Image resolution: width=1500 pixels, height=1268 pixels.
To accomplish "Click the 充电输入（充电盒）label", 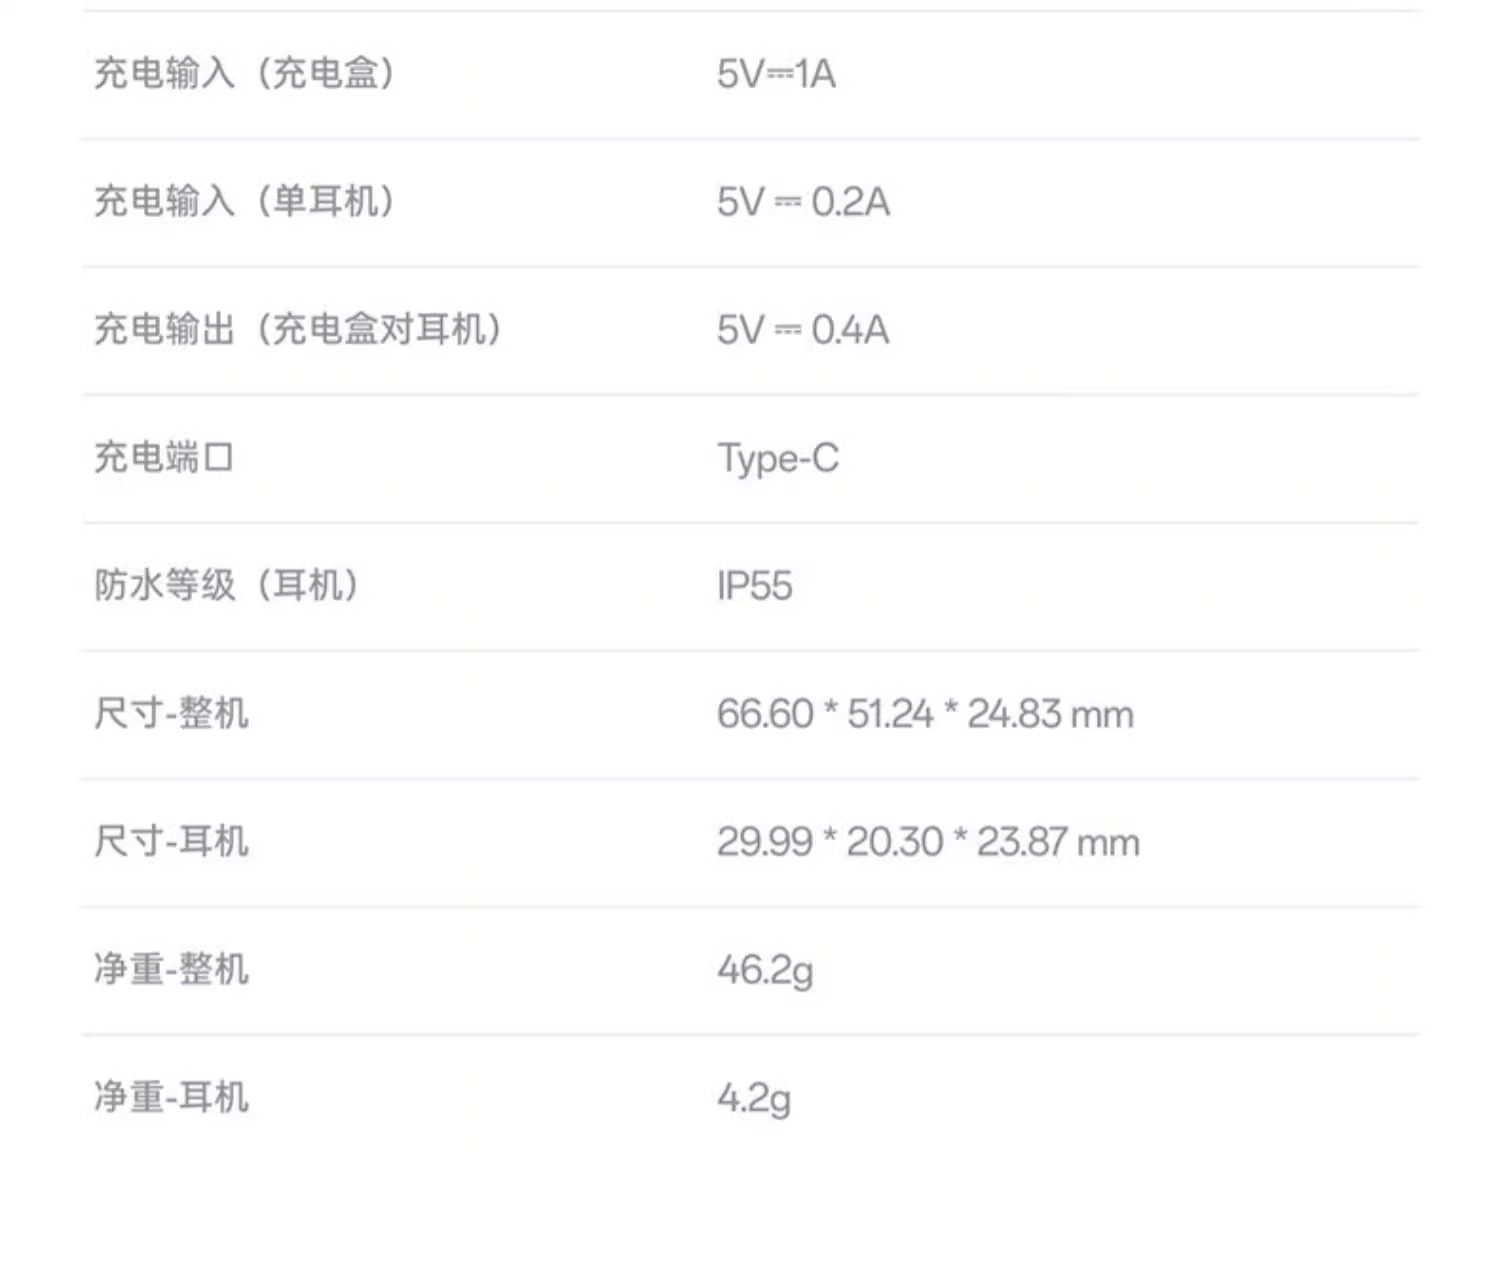I will point(244,73).
